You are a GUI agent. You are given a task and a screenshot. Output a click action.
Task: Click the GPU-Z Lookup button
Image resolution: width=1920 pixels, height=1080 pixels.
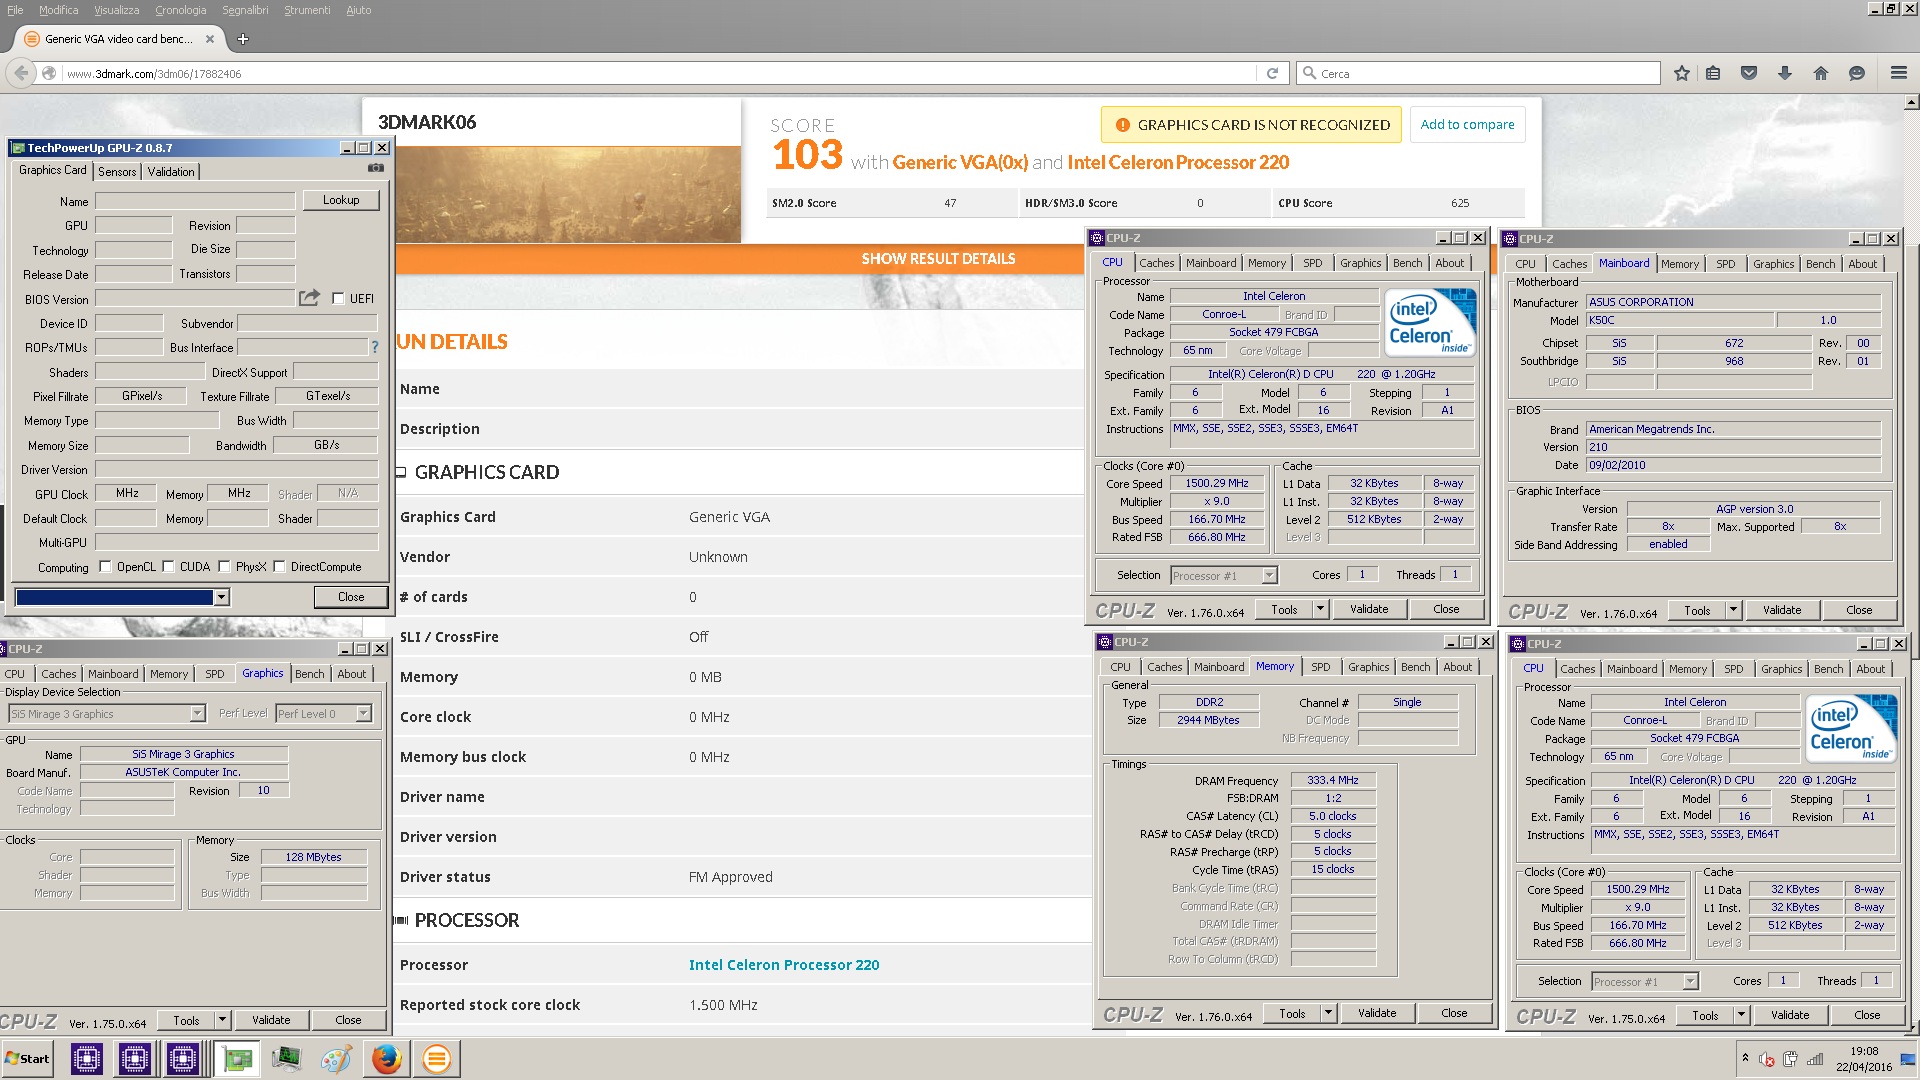(x=341, y=200)
